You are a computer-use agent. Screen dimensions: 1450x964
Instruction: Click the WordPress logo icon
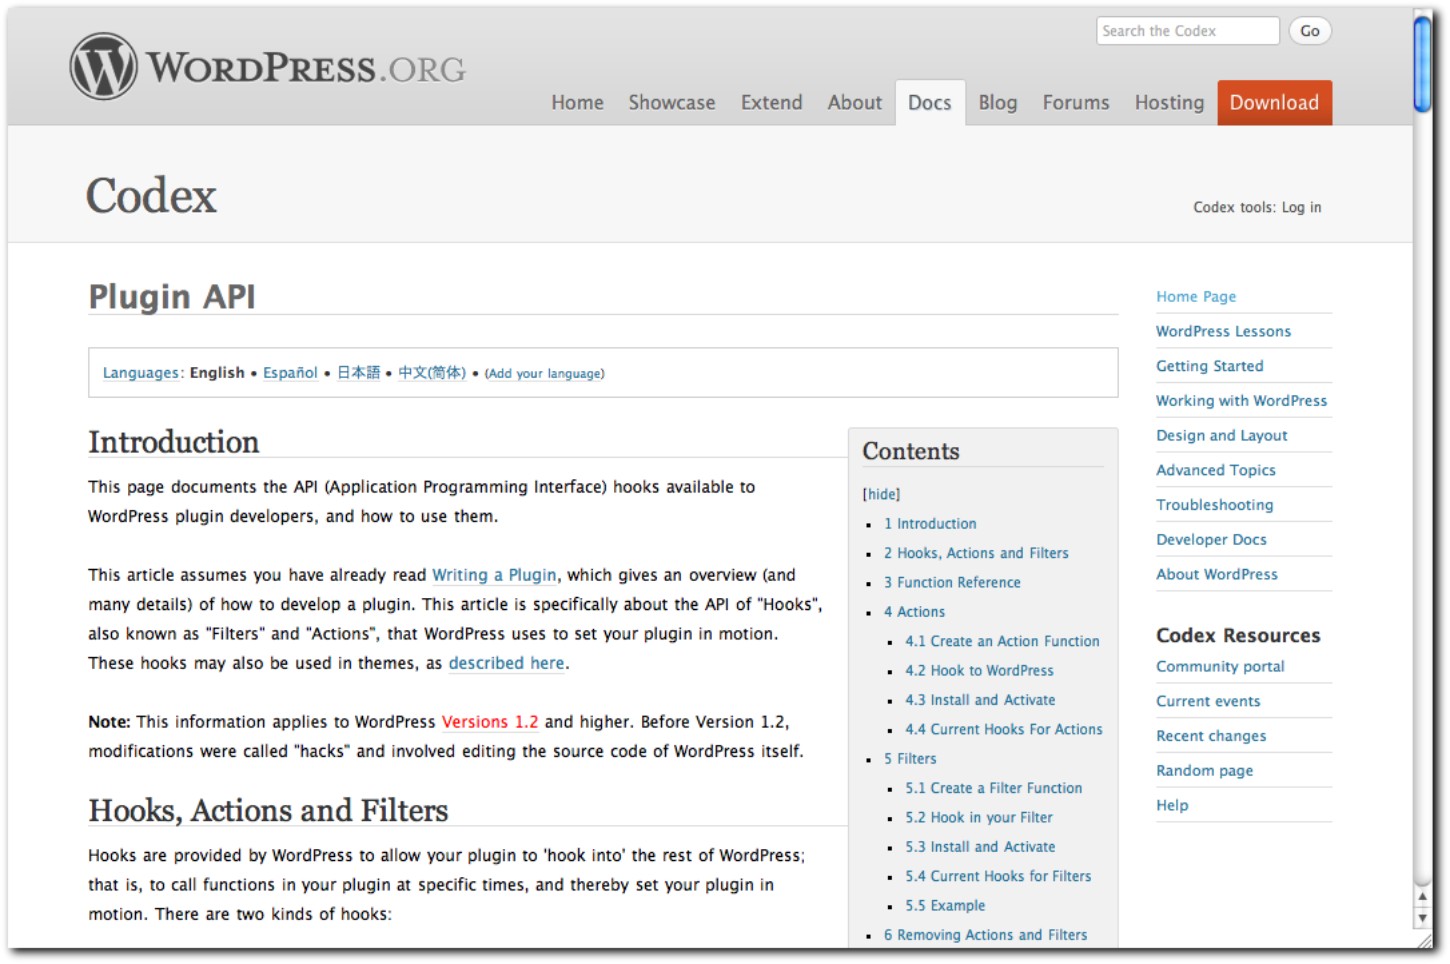click(x=103, y=66)
